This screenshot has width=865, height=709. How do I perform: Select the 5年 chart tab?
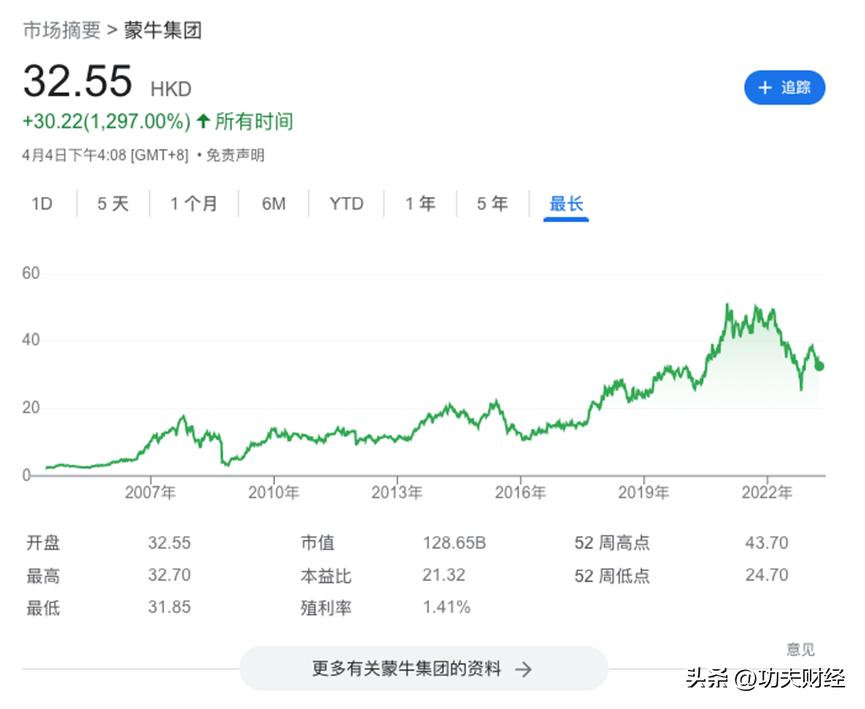tap(491, 203)
